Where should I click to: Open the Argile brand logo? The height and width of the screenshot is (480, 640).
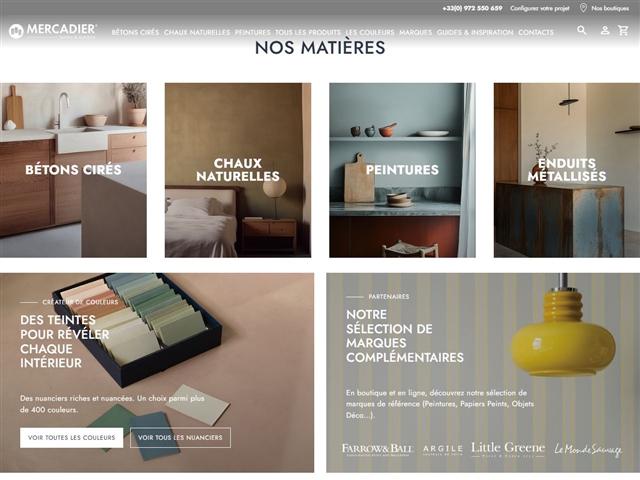[442, 450]
